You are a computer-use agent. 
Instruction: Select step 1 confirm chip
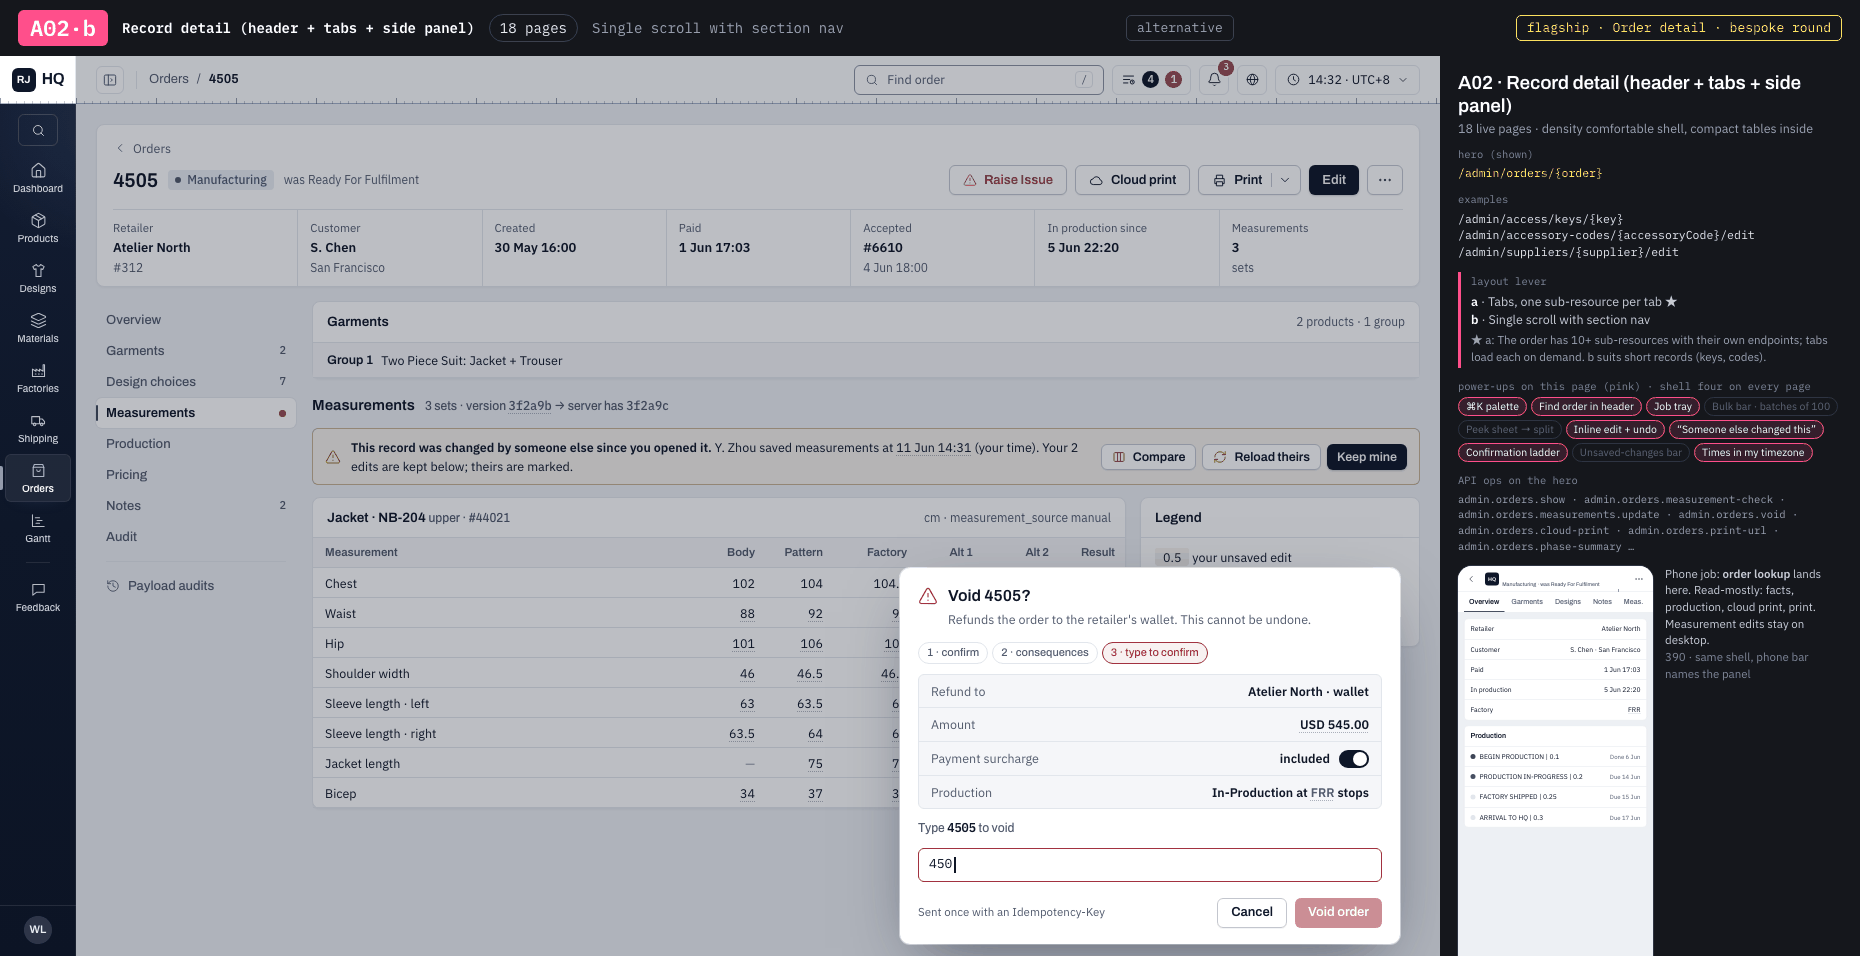click(953, 653)
